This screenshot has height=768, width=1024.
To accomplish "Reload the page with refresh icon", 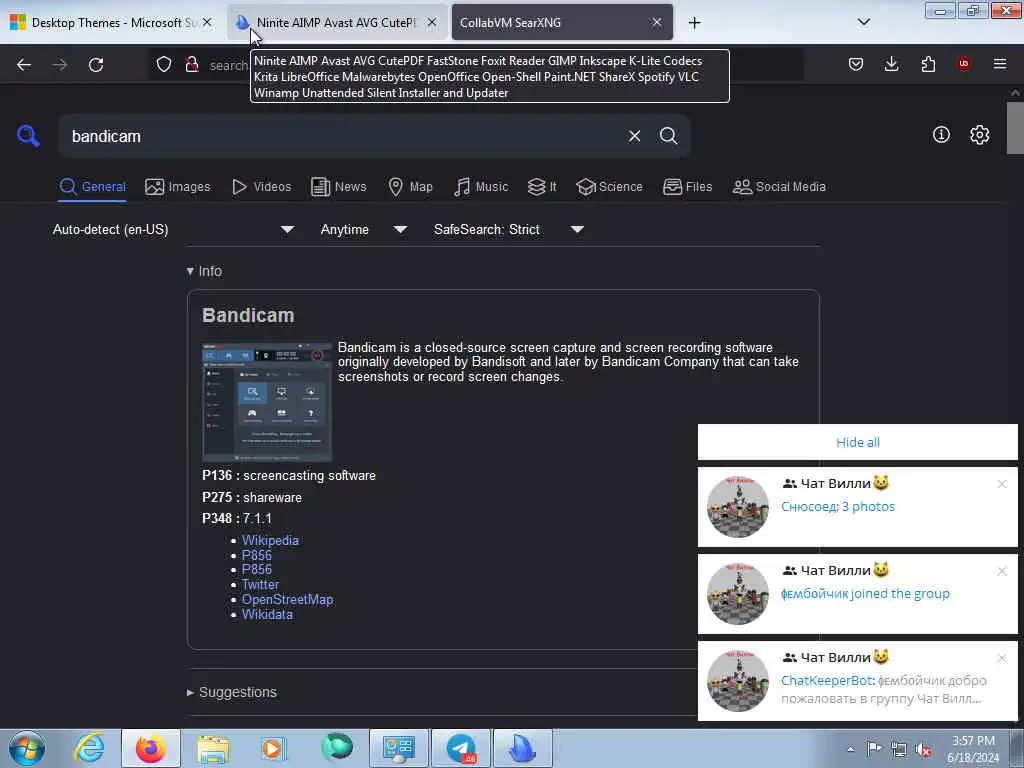I will tap(96, 65).
